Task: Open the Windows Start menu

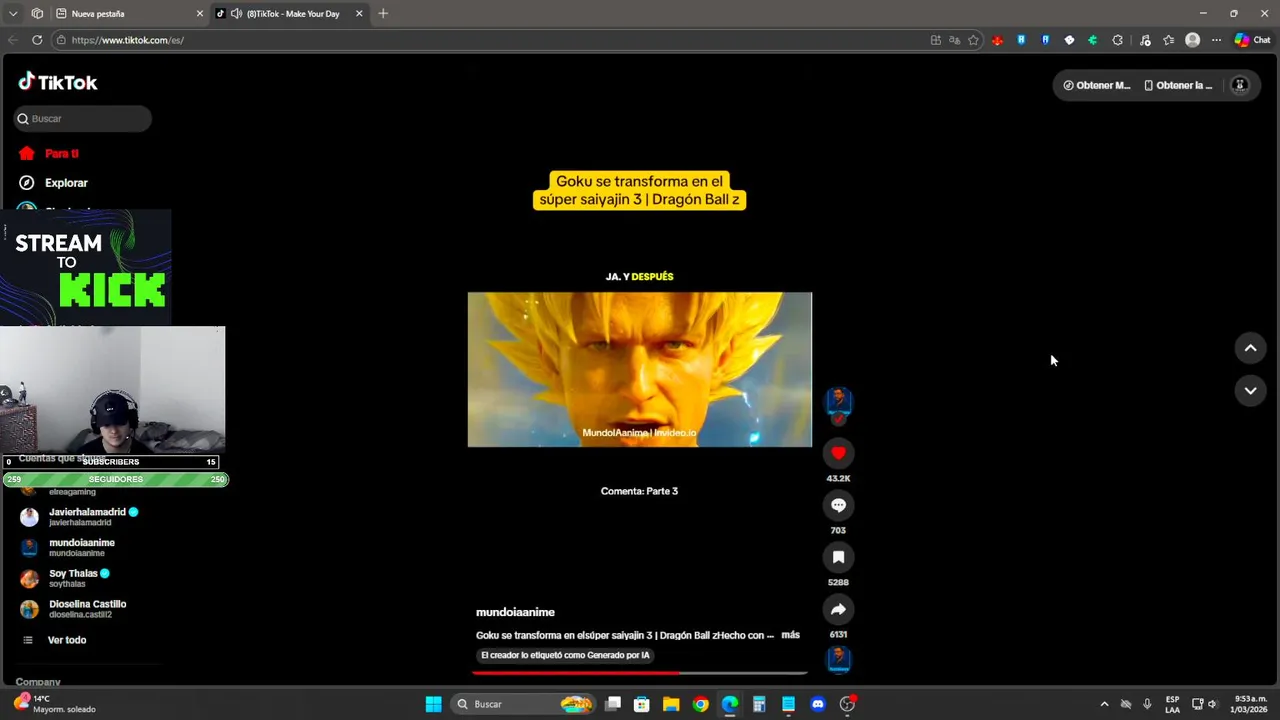Action: tap(433, 704)
